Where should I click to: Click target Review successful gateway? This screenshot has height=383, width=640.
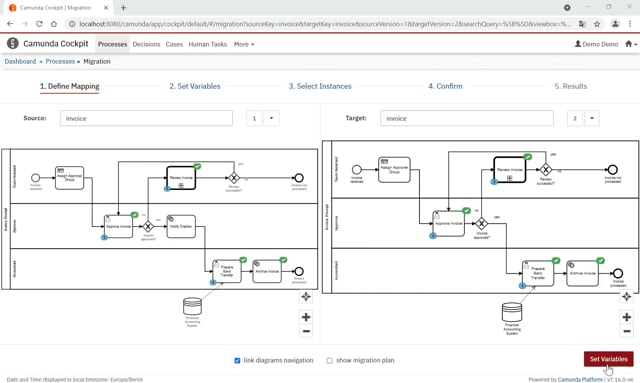point(546,169)
